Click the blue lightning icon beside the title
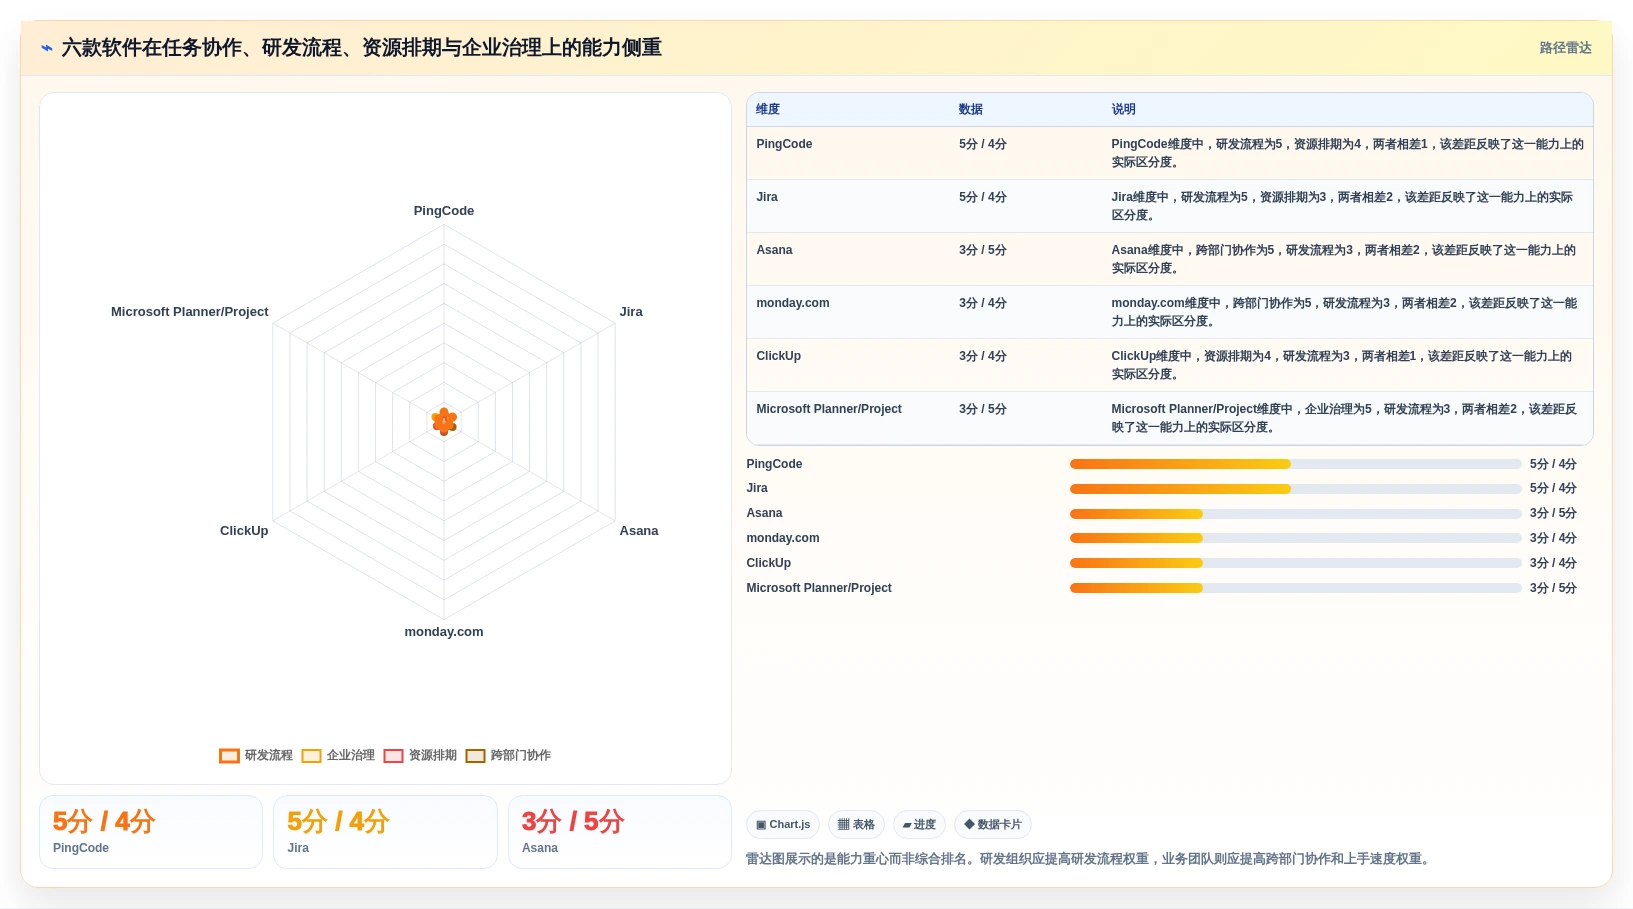 [46, 48]
